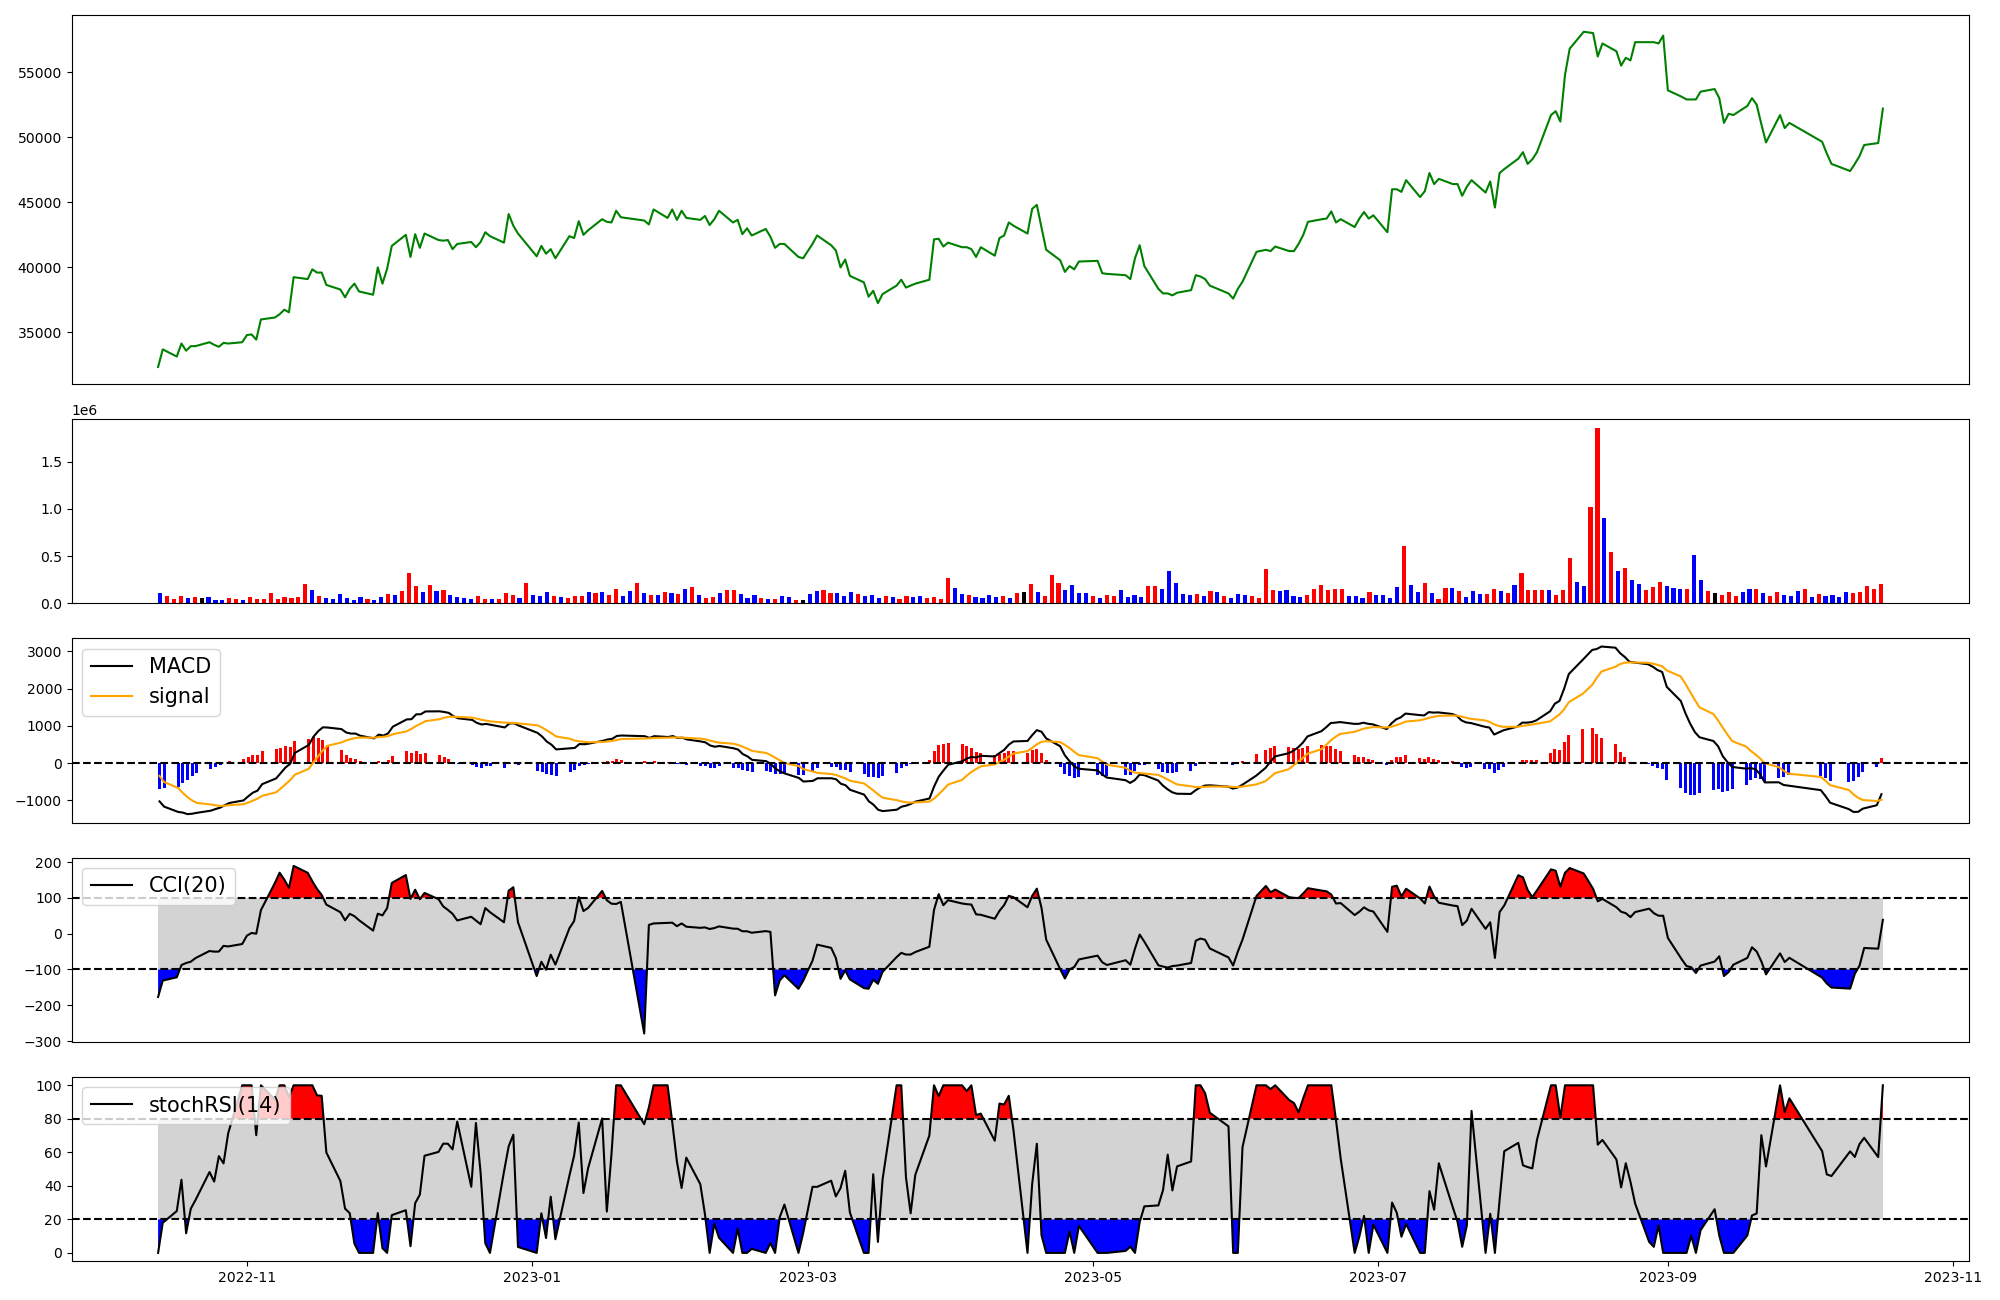Click the 2022-11 date axis label

coord(246,1277)
